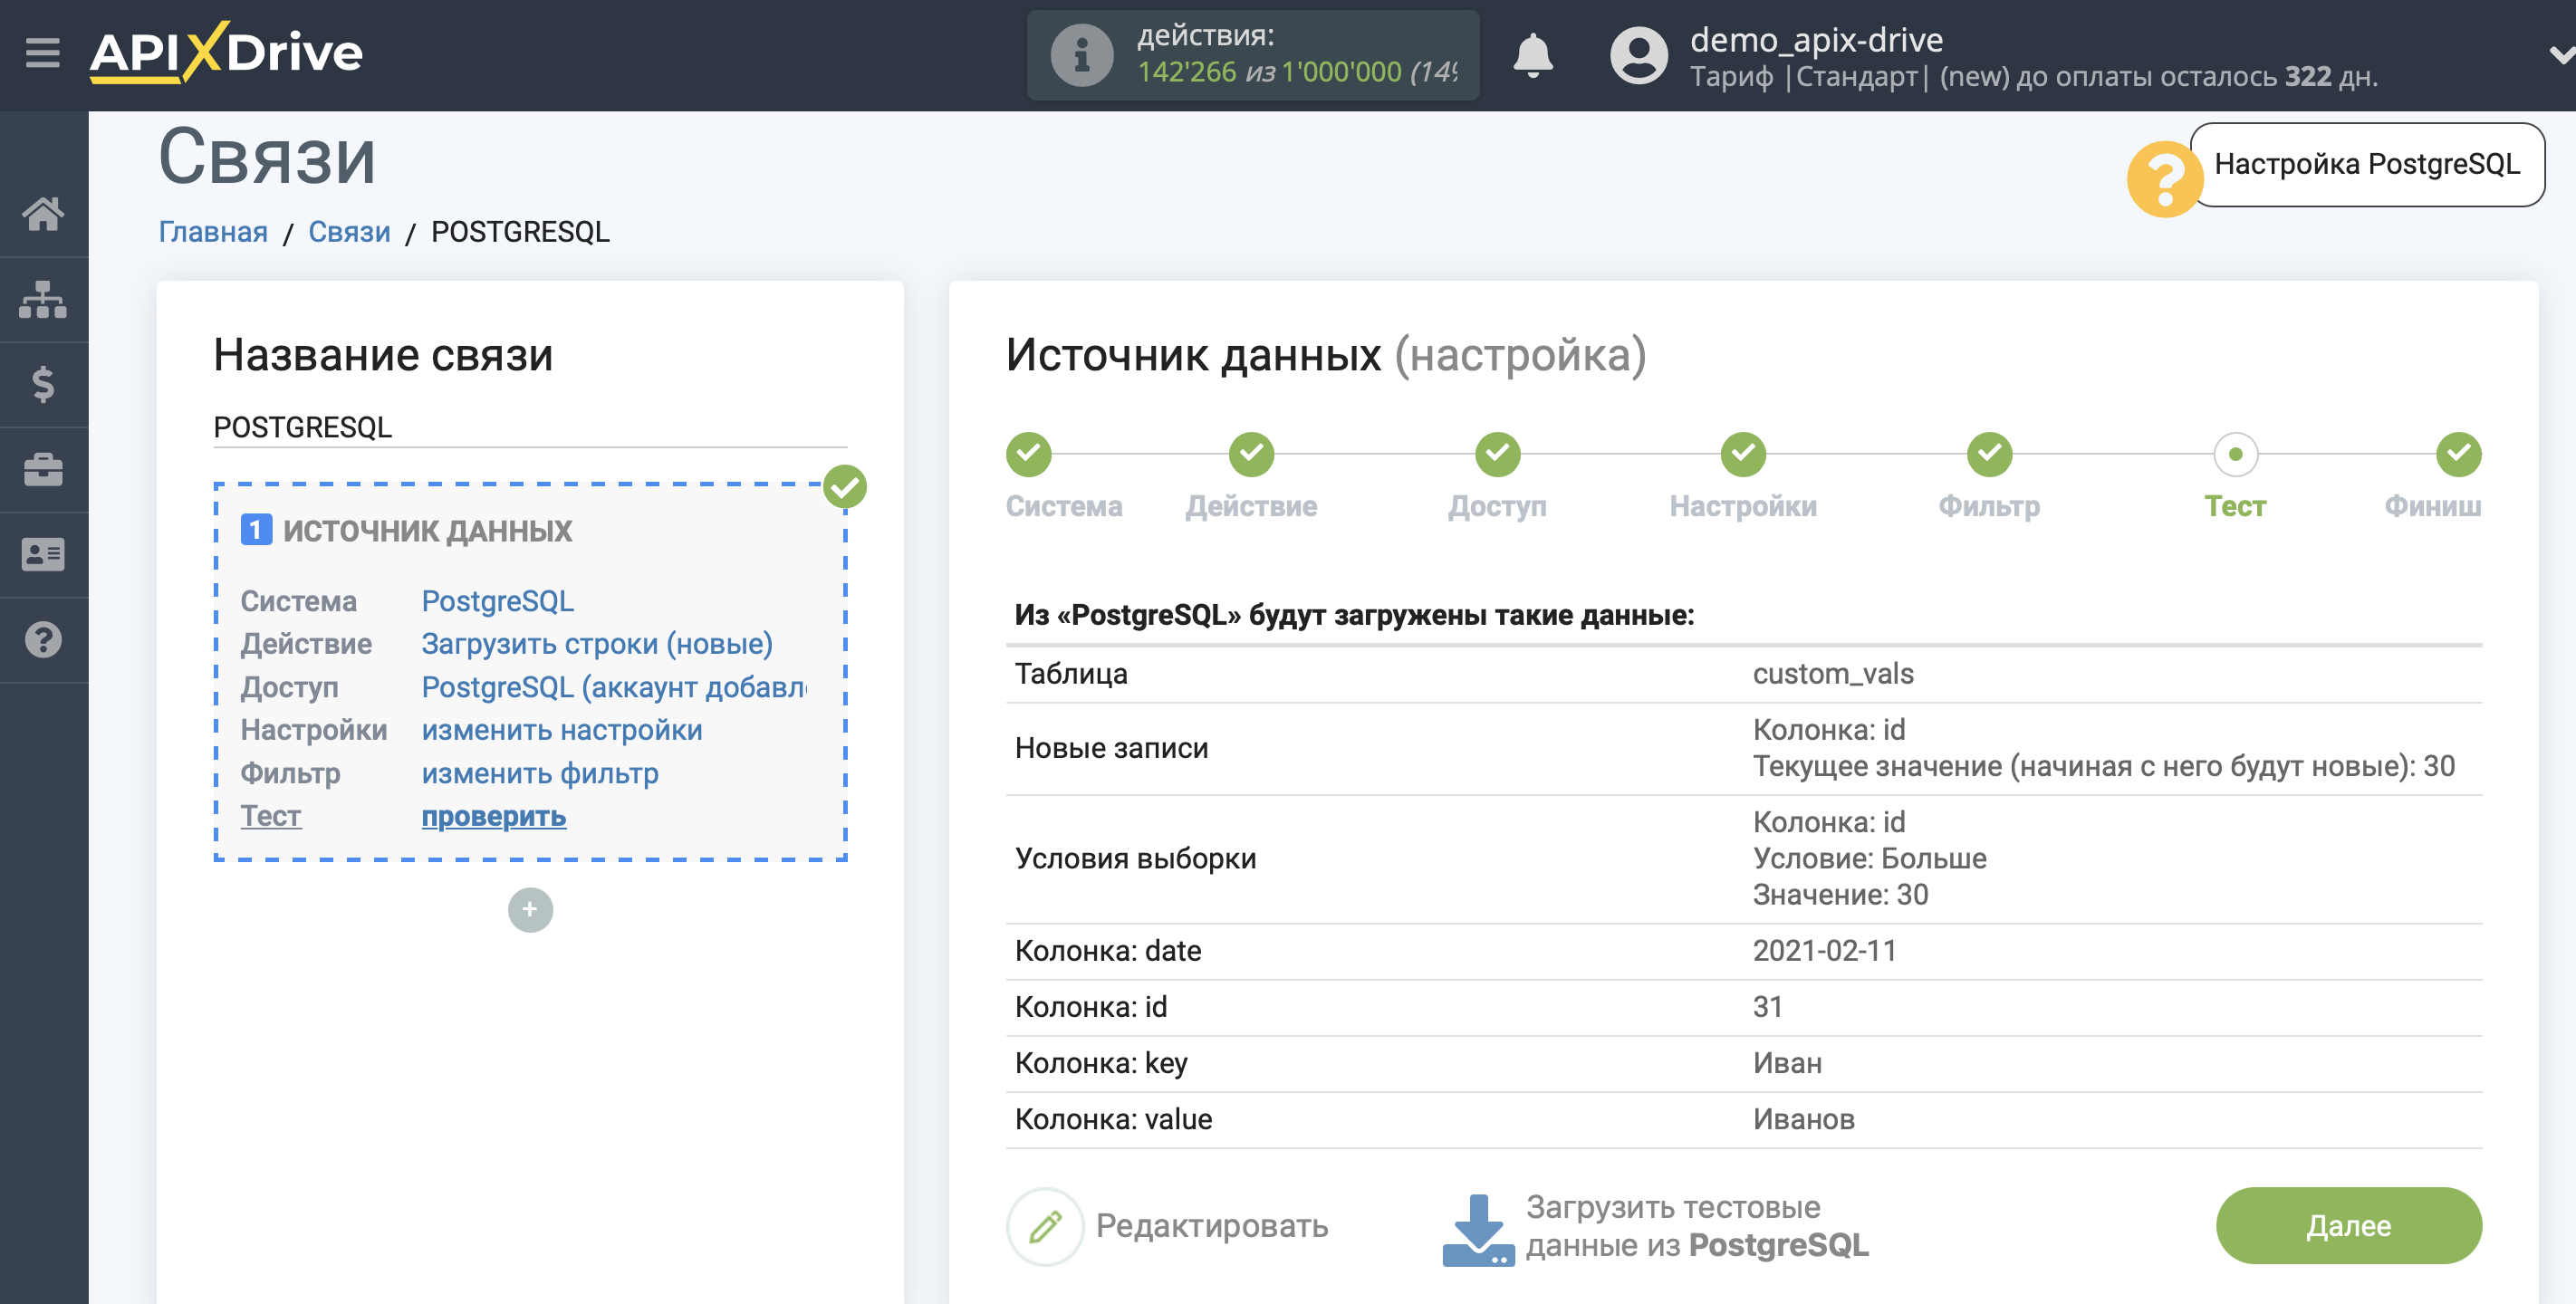Edit the connection name field POSTGRESQL
The image size is (2576, 1304).
tap(530, 427)
